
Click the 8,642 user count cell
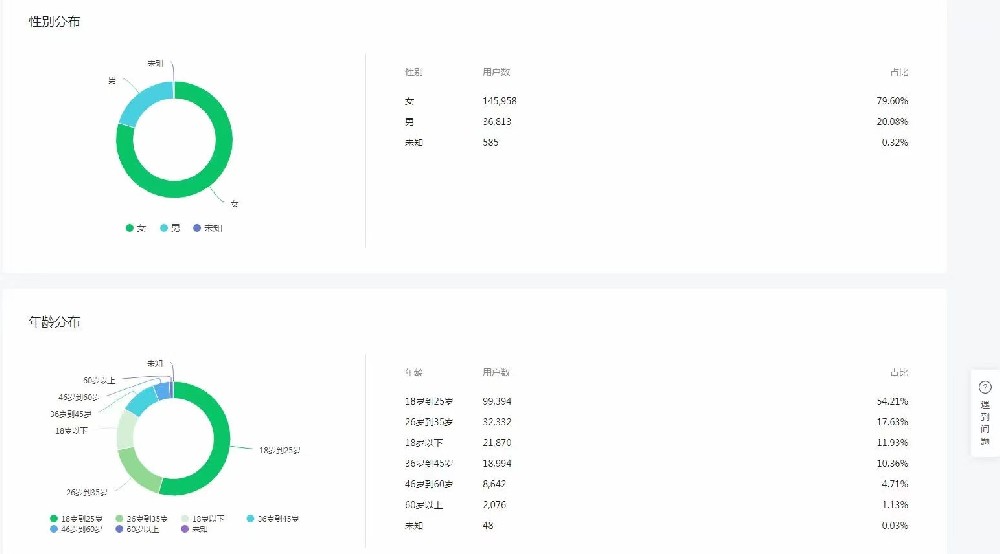coord(494,484)
